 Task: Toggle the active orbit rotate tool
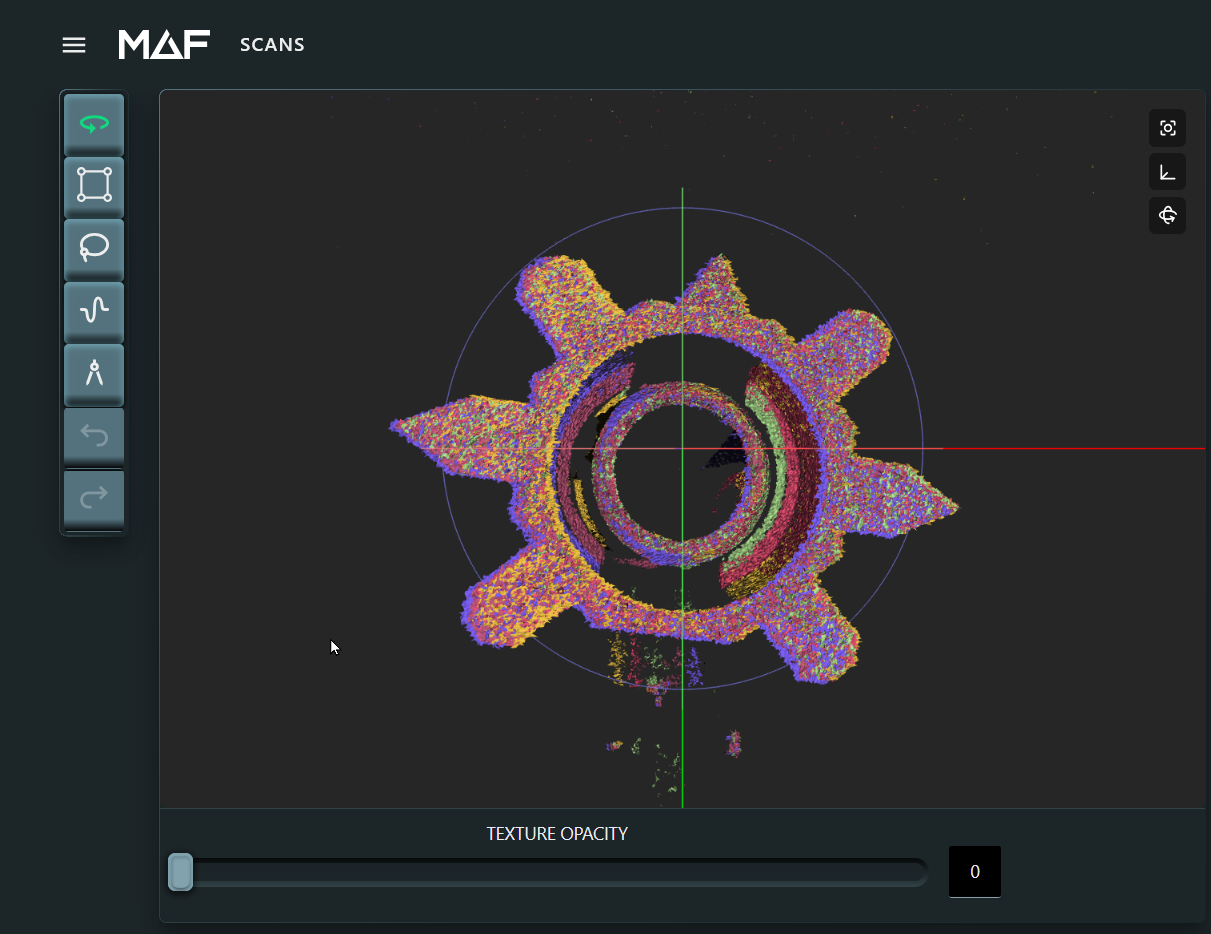tap(93, 123)
